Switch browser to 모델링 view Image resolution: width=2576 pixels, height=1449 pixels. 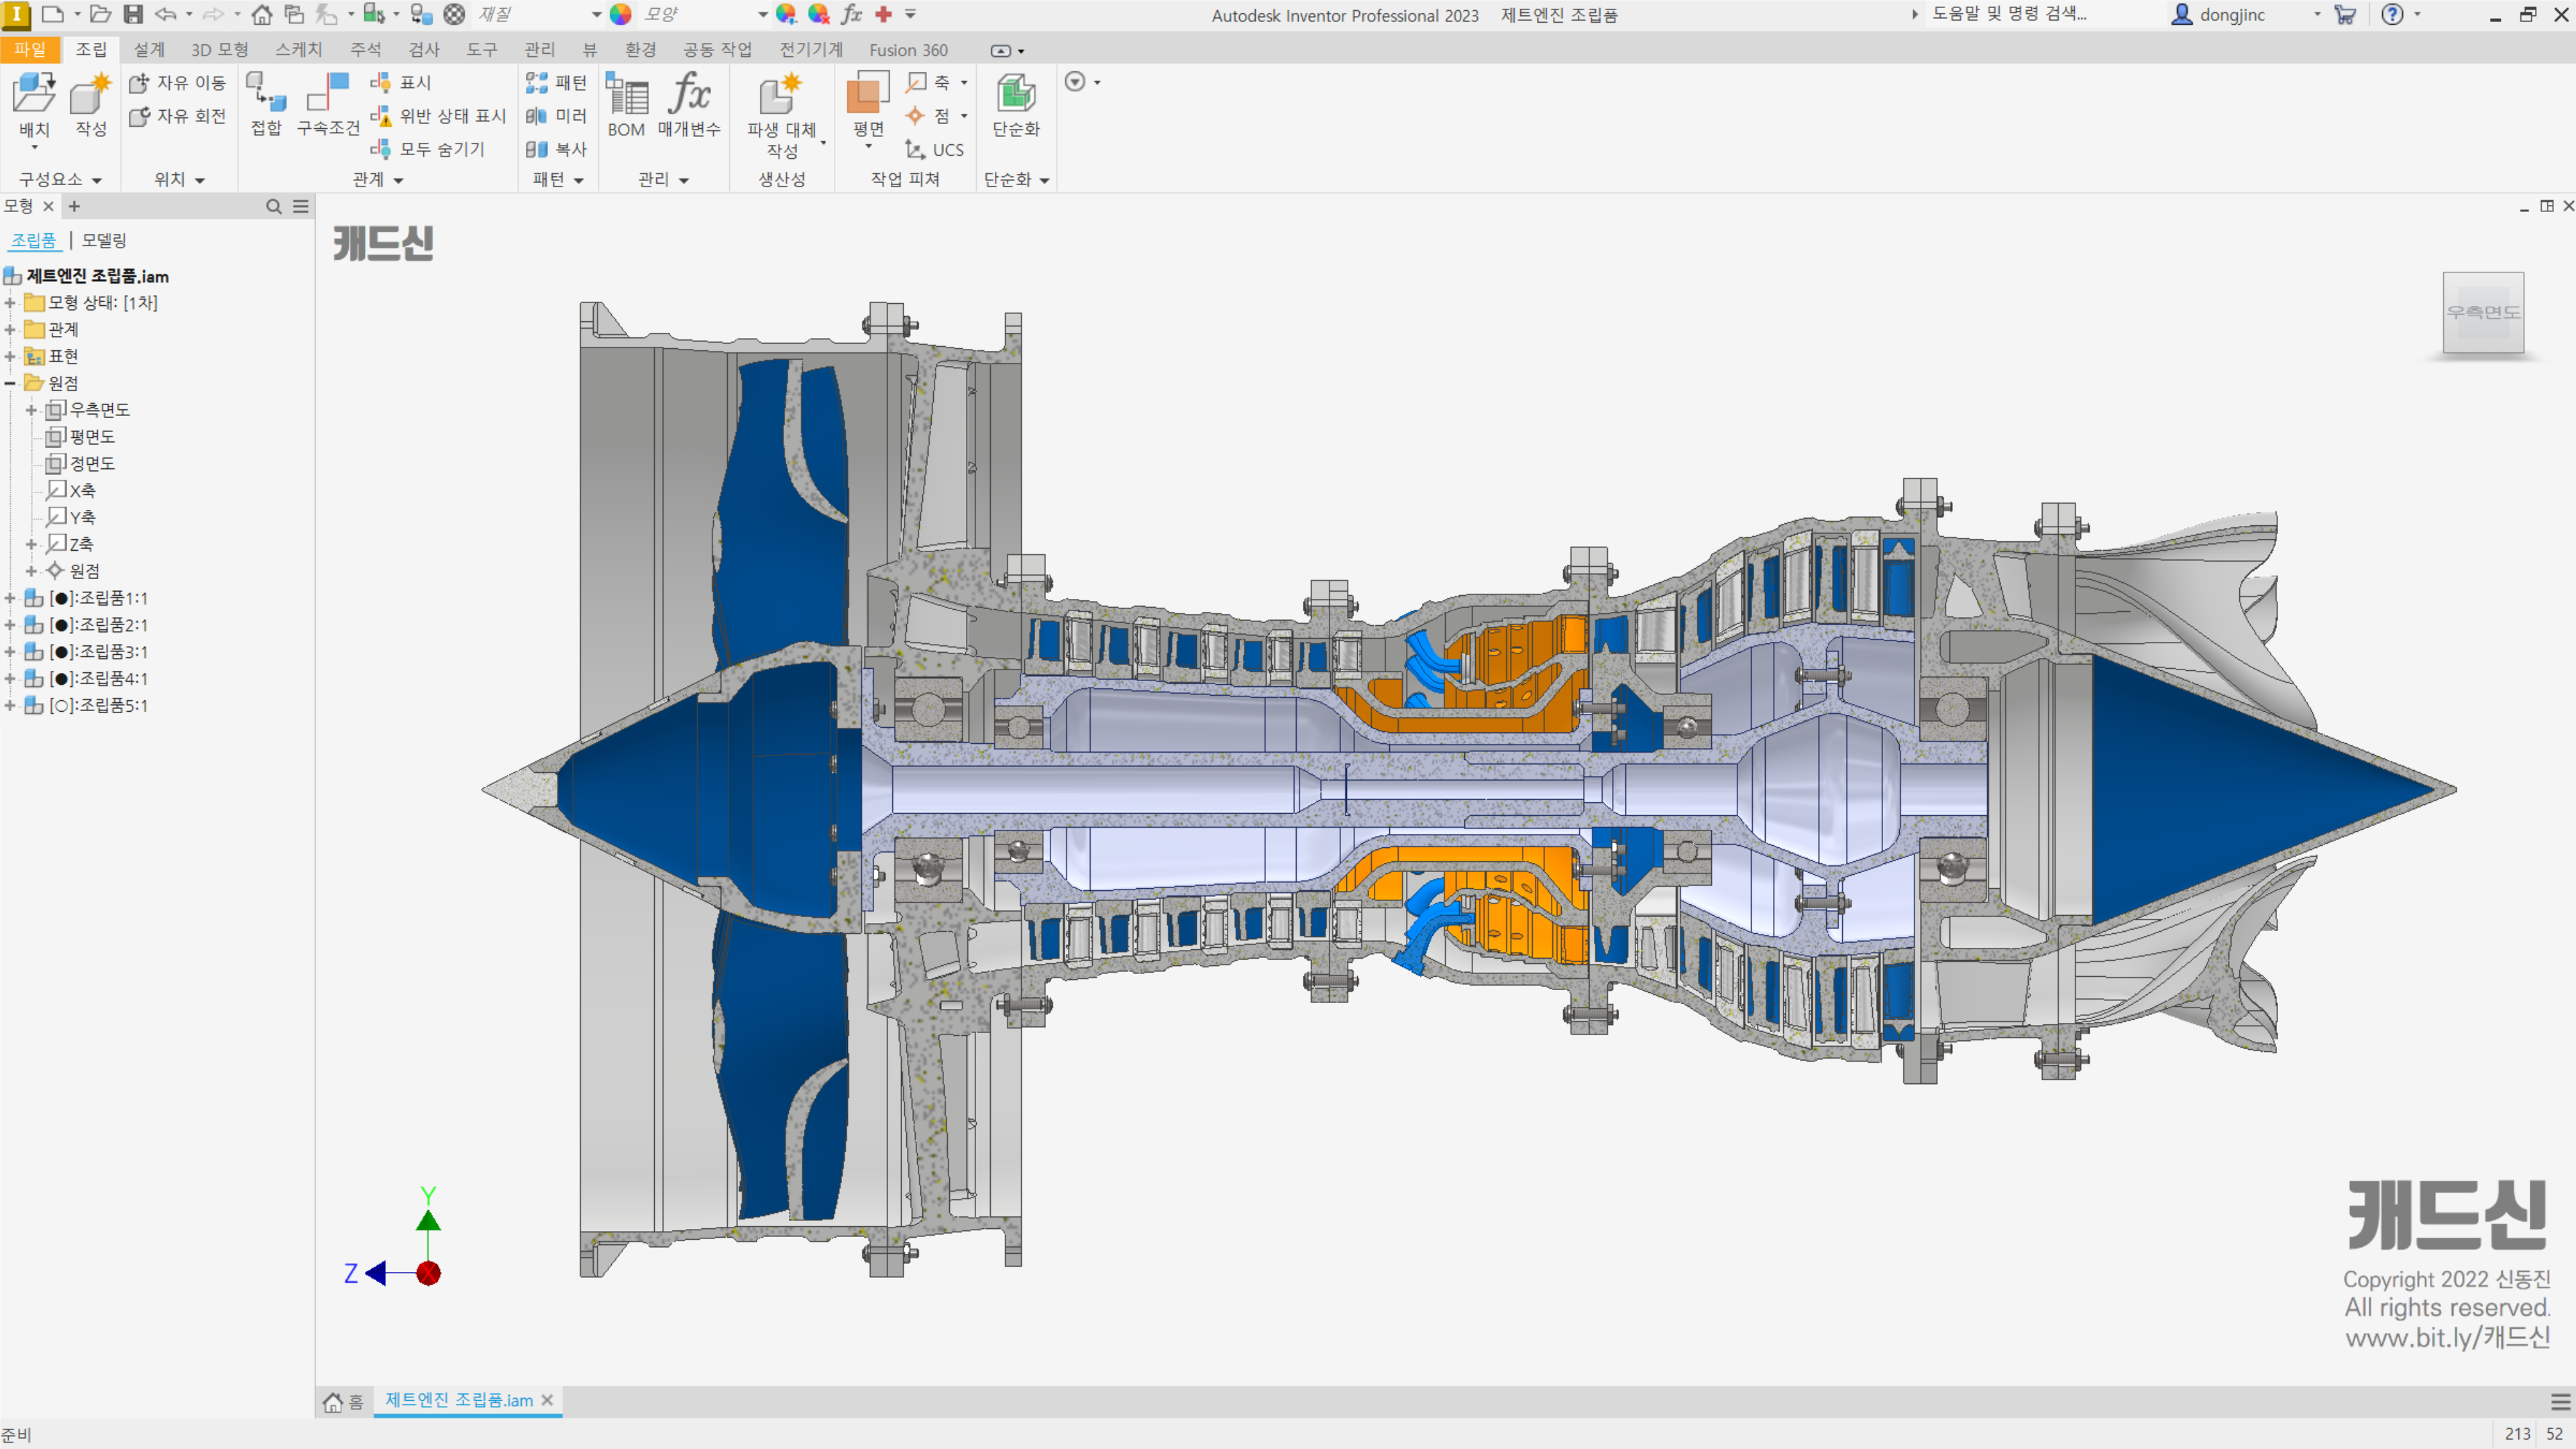click(x=104, y=240)
